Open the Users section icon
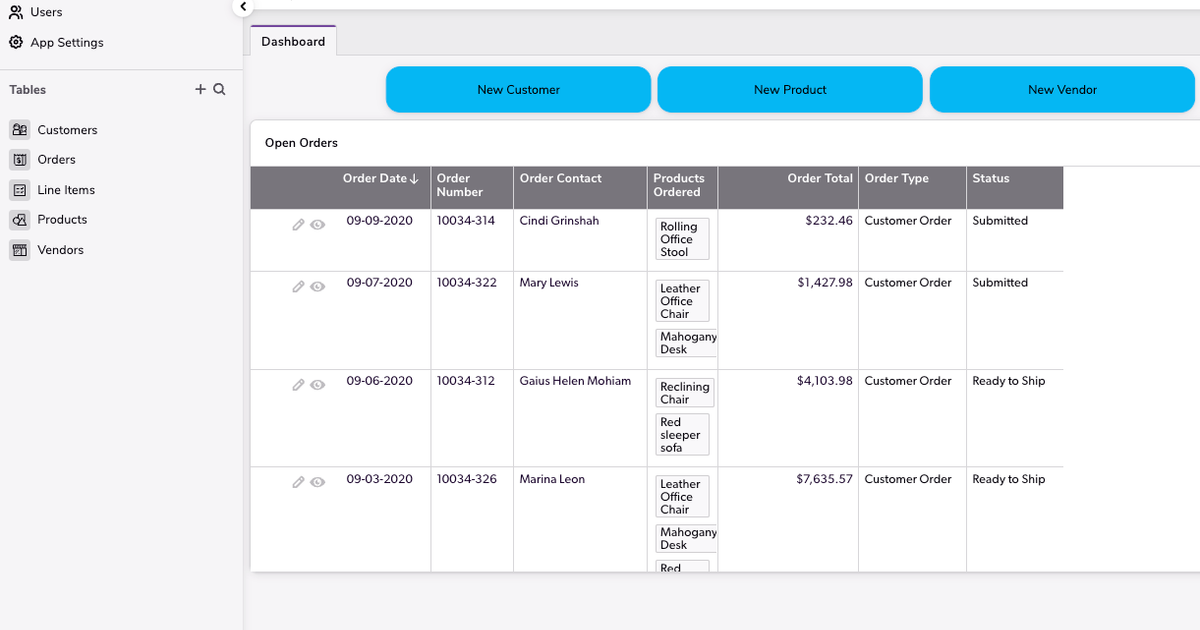This screenshot has height=630, width=1200. (16, 12)
